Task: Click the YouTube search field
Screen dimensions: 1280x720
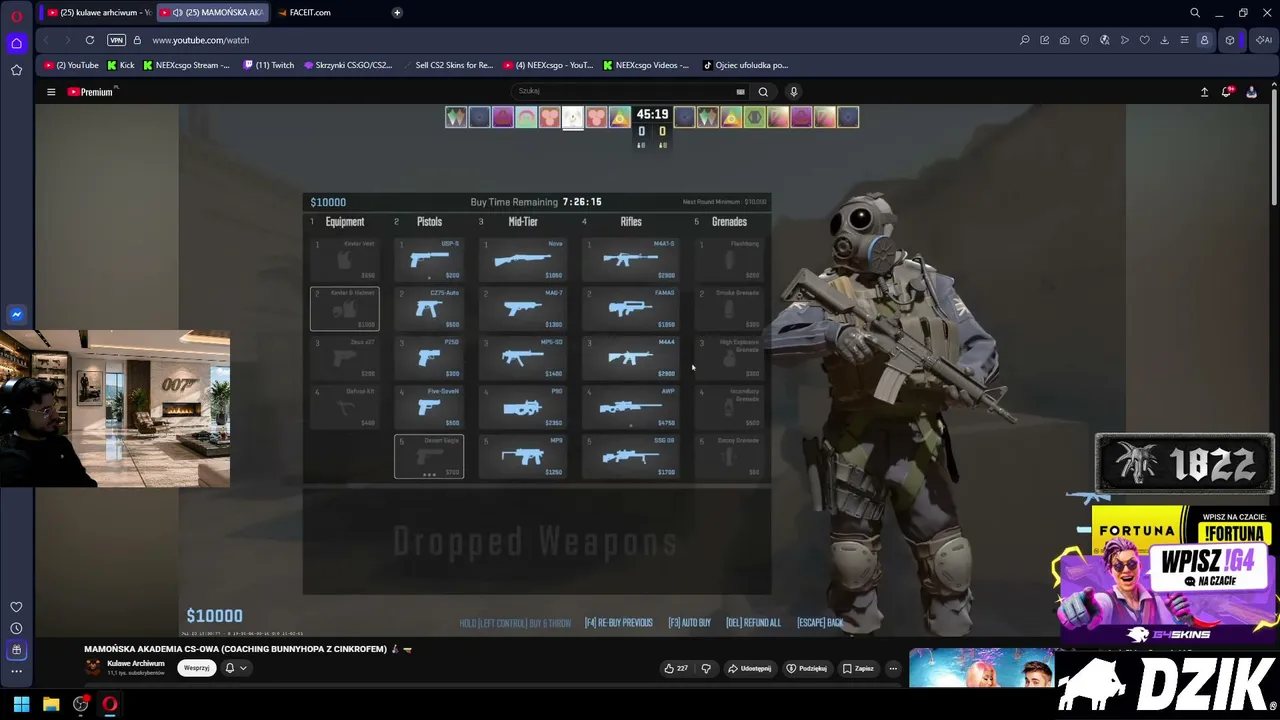Action: coord(628,92)
